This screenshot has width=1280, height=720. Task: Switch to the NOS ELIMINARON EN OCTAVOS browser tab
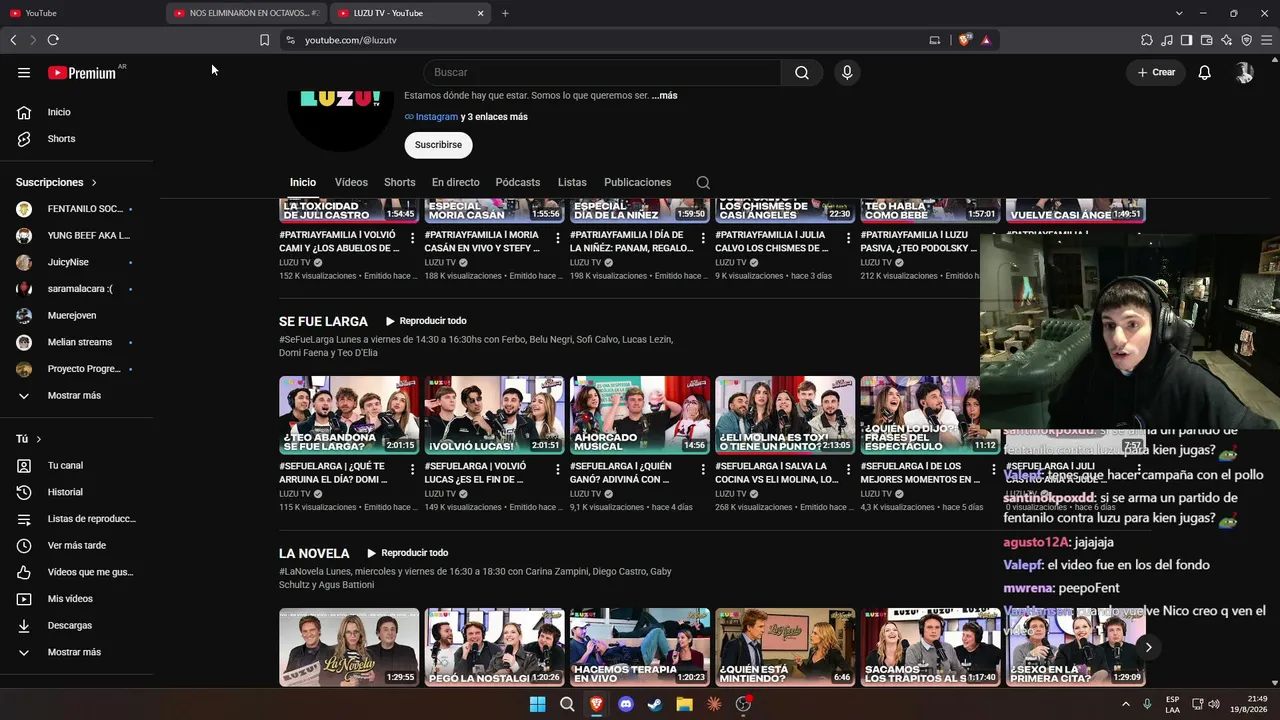pos(246,13)
